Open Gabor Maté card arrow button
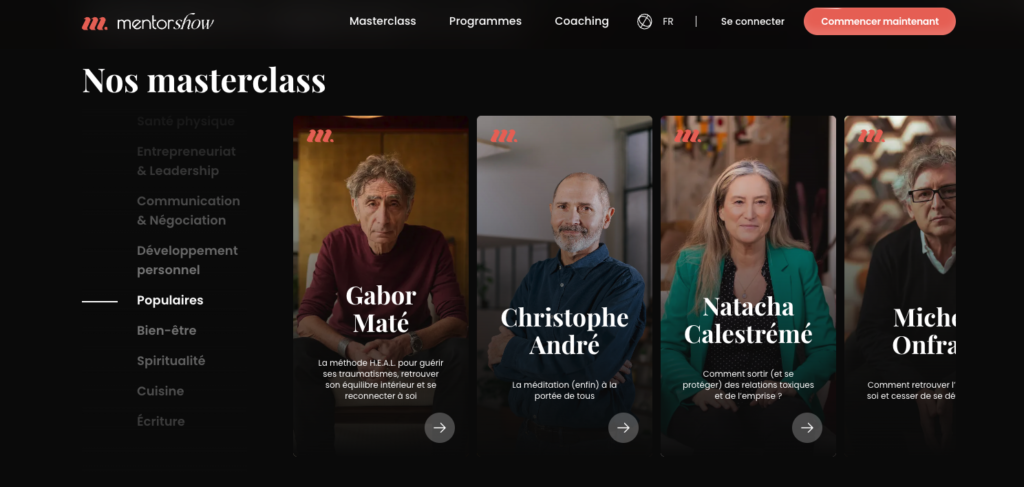Viewport: 1024px width, 487px height. click(440, 428)
